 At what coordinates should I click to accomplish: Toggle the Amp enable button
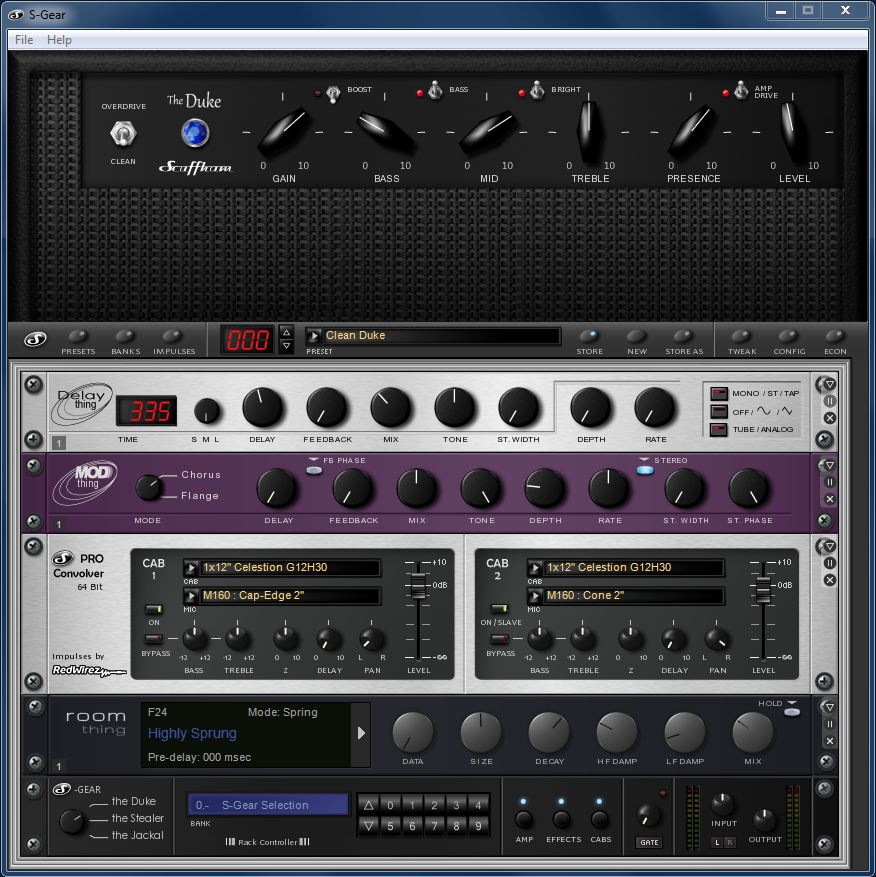[524, 819]
